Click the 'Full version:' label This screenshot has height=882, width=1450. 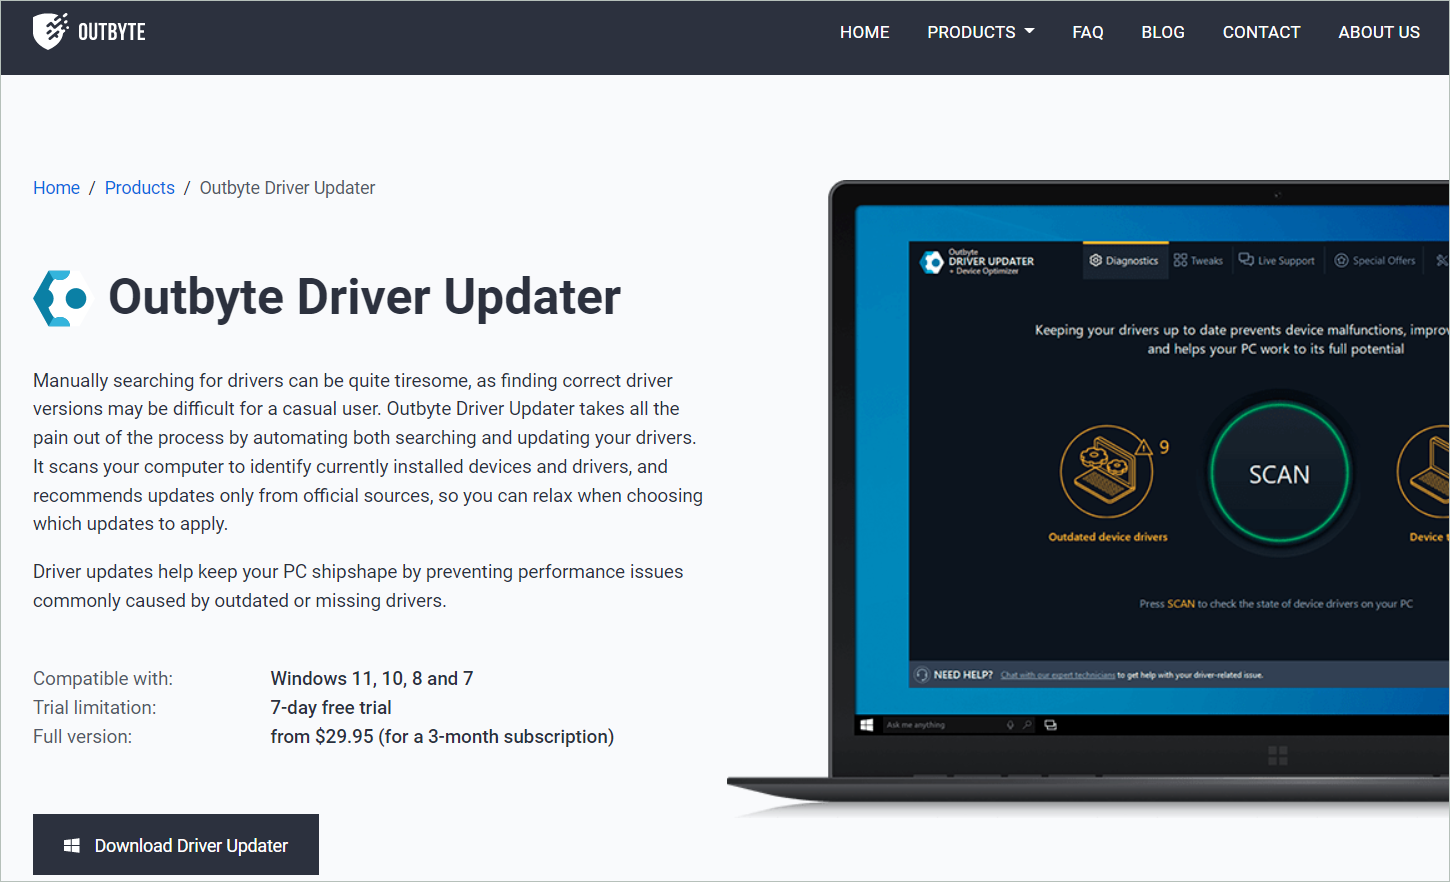tap(82, 737)
